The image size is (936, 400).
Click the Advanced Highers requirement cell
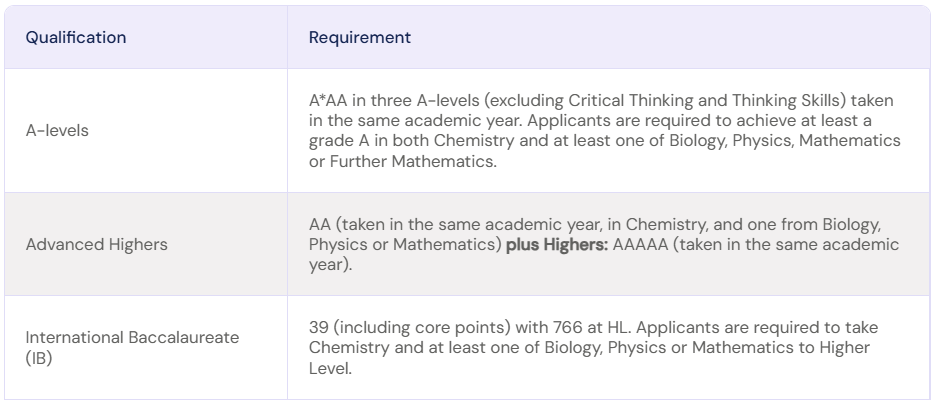(x=608, y=244)
